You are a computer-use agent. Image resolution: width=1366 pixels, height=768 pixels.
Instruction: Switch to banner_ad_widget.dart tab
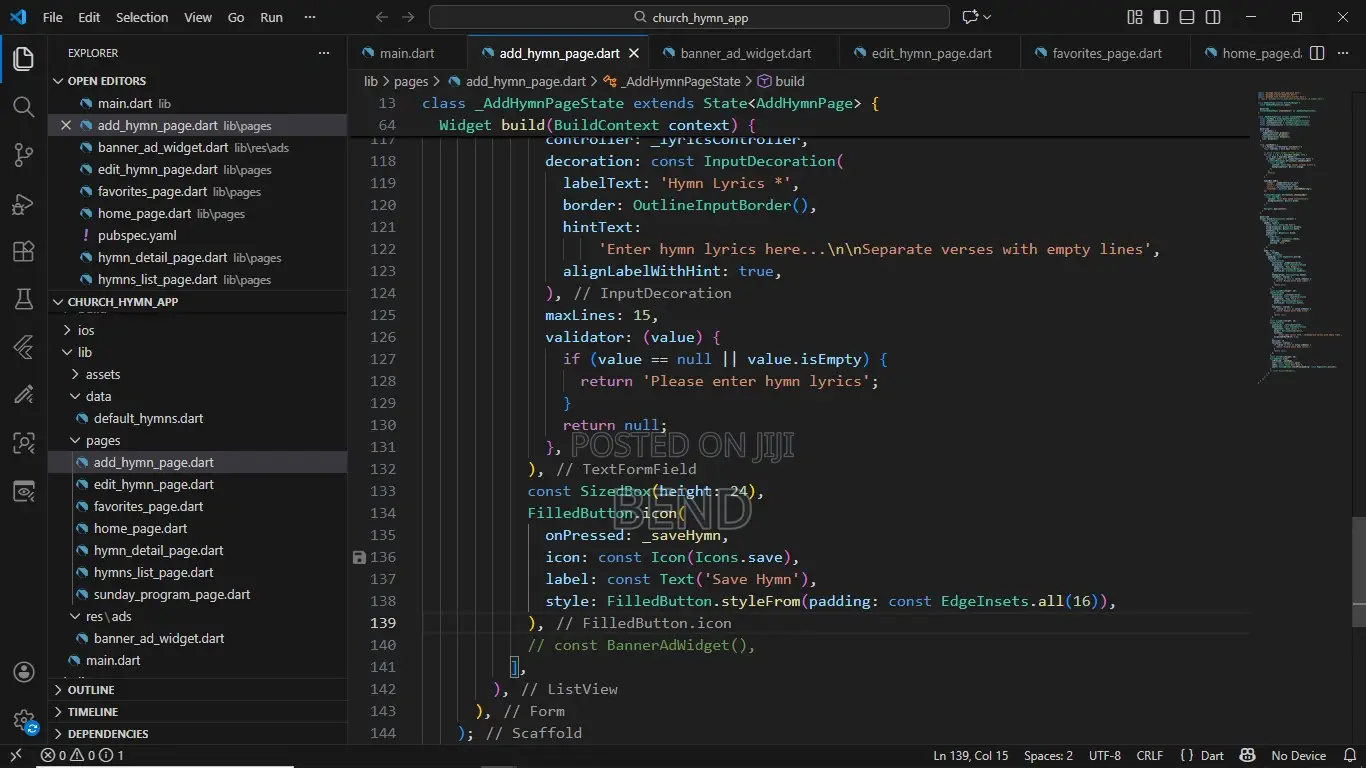746,53
